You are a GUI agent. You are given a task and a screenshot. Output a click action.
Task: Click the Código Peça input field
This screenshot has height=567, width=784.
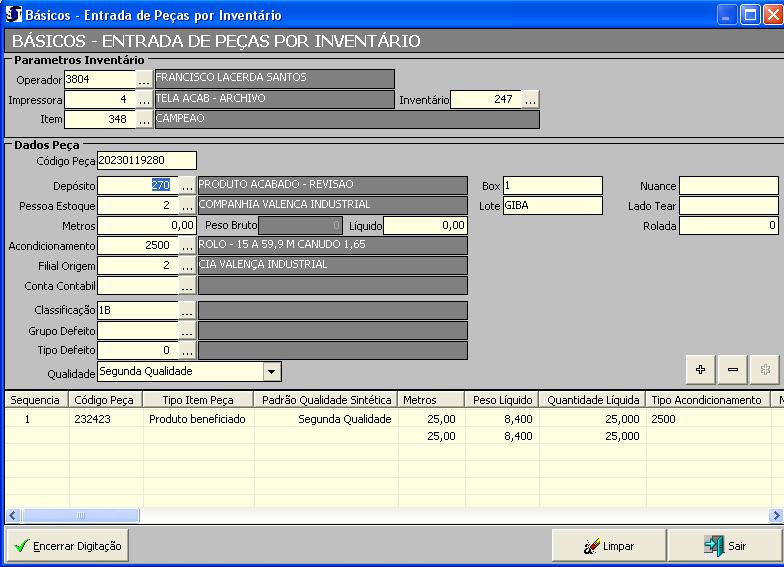click(146, 161)
